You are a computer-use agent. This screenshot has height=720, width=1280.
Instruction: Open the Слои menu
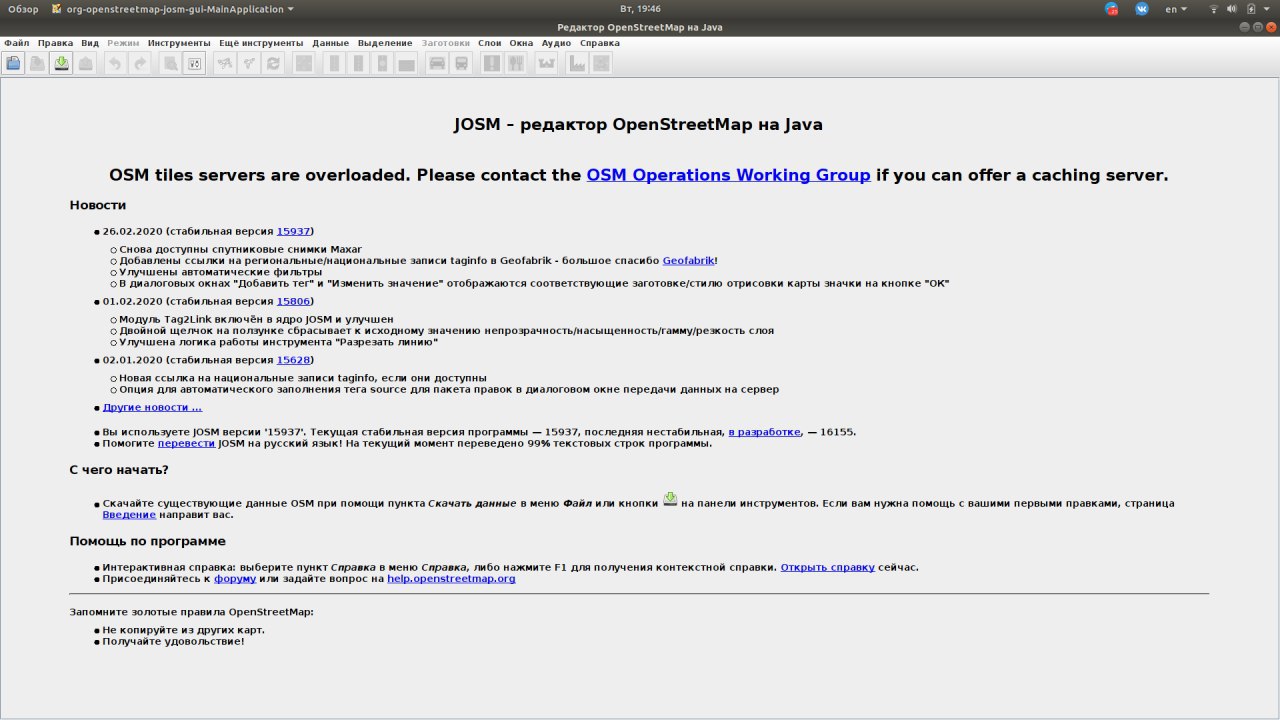point(489,43)
